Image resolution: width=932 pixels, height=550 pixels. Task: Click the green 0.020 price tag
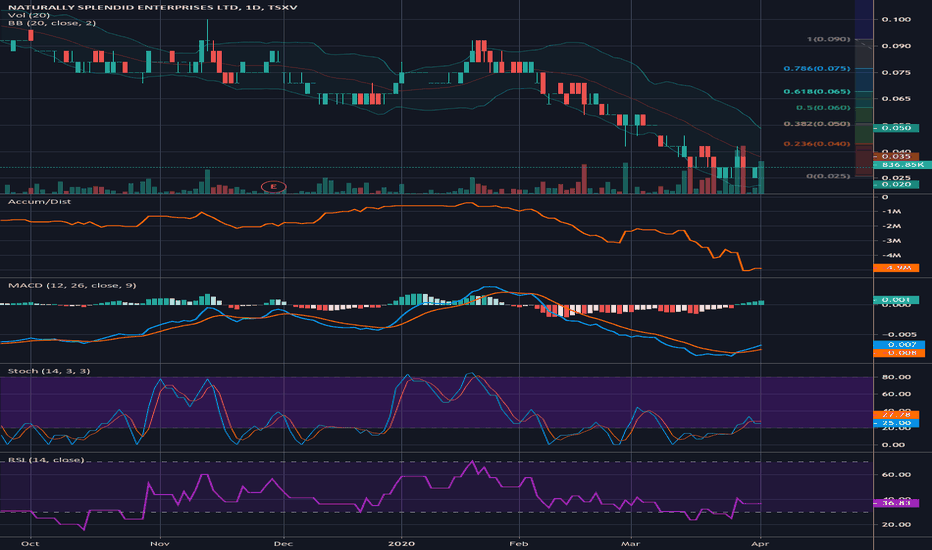[x=896, y=184]
